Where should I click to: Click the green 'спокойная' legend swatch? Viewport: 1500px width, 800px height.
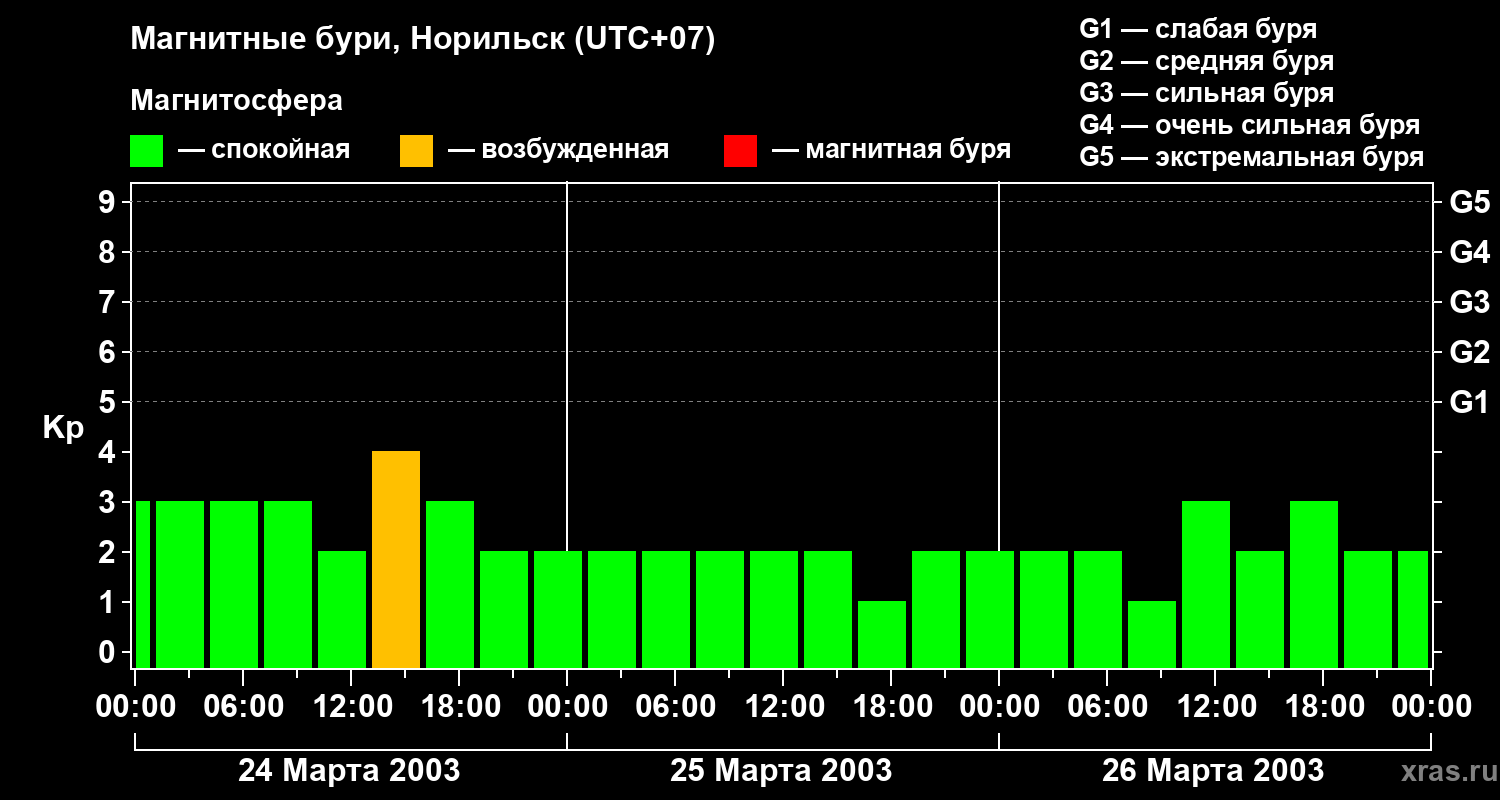[146, 151]
